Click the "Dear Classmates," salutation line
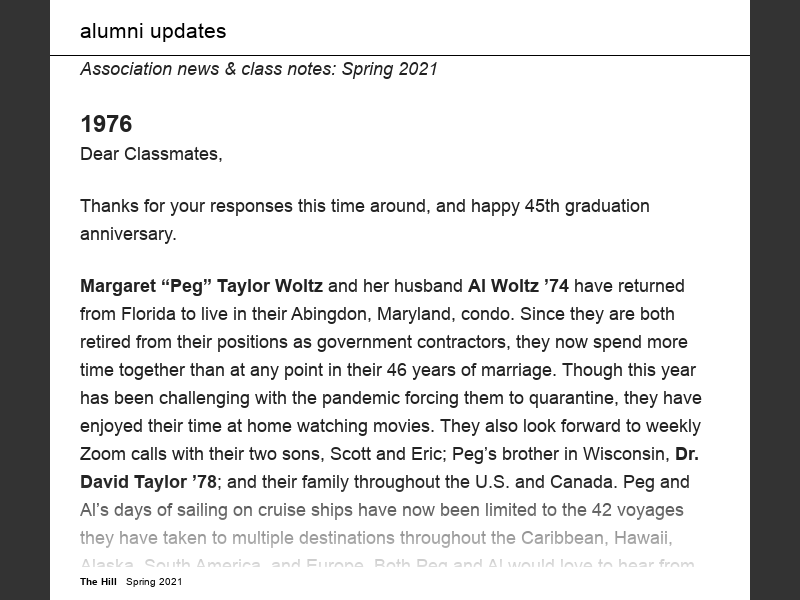Screen dimensions: 800x600 click(151, 154)
